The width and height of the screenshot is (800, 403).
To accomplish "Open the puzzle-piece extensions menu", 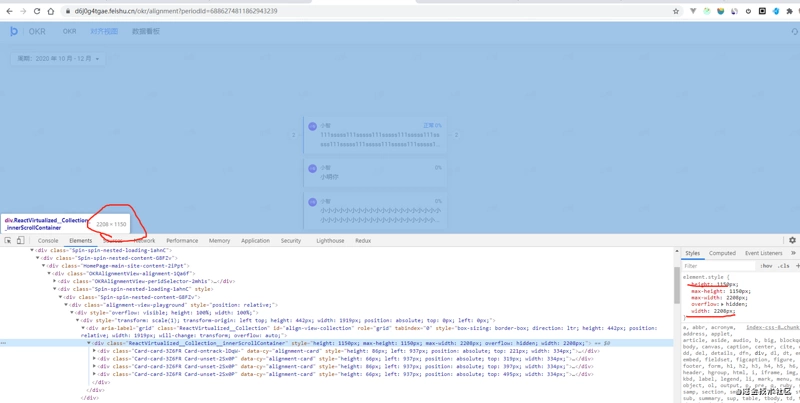I will point(790,11).
